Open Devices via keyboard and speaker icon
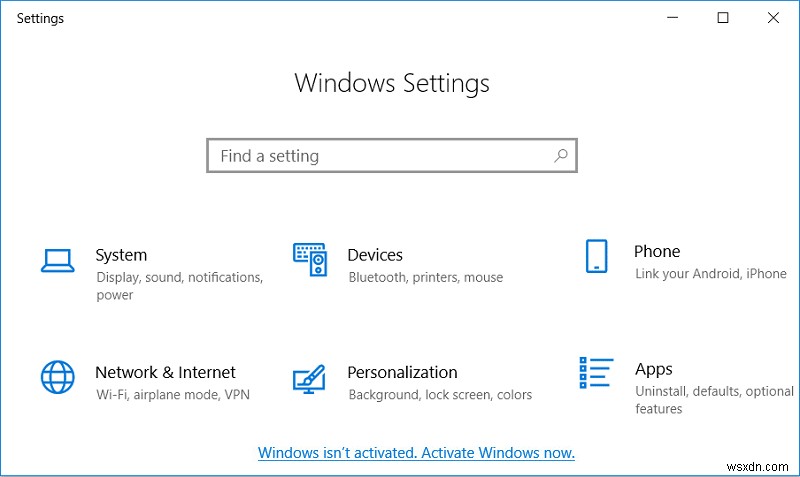Viewport: 800px width, 477px height. [x=309, y=260]
